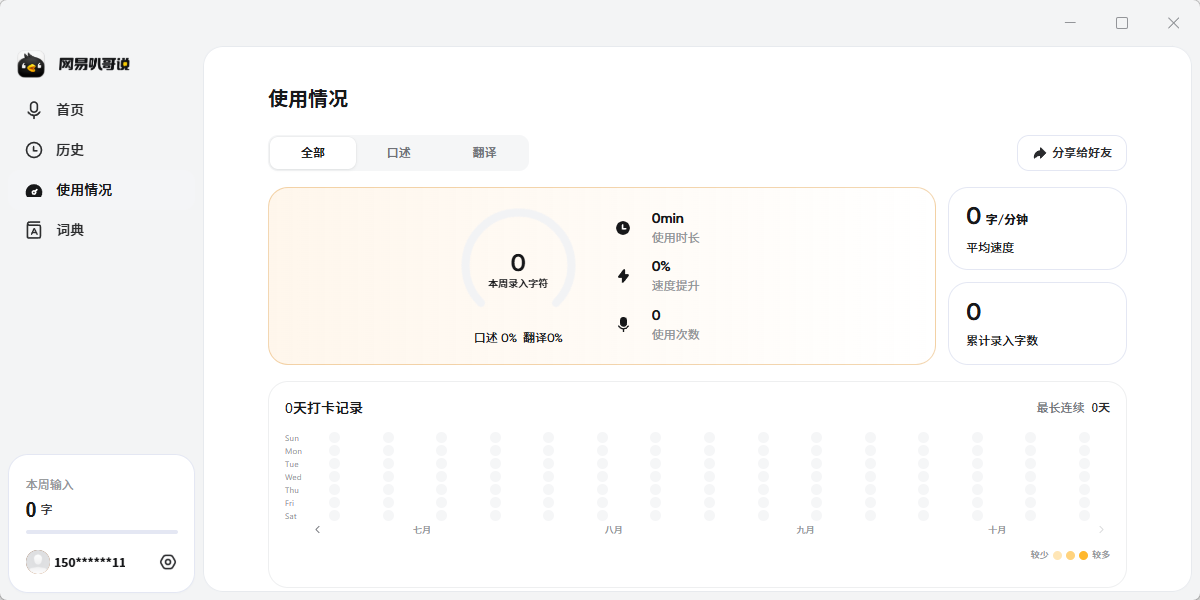Viewport: 1200px width, 600px height.
Task: Click the microphone icon next to 使用次数
Action: (623, 324)
